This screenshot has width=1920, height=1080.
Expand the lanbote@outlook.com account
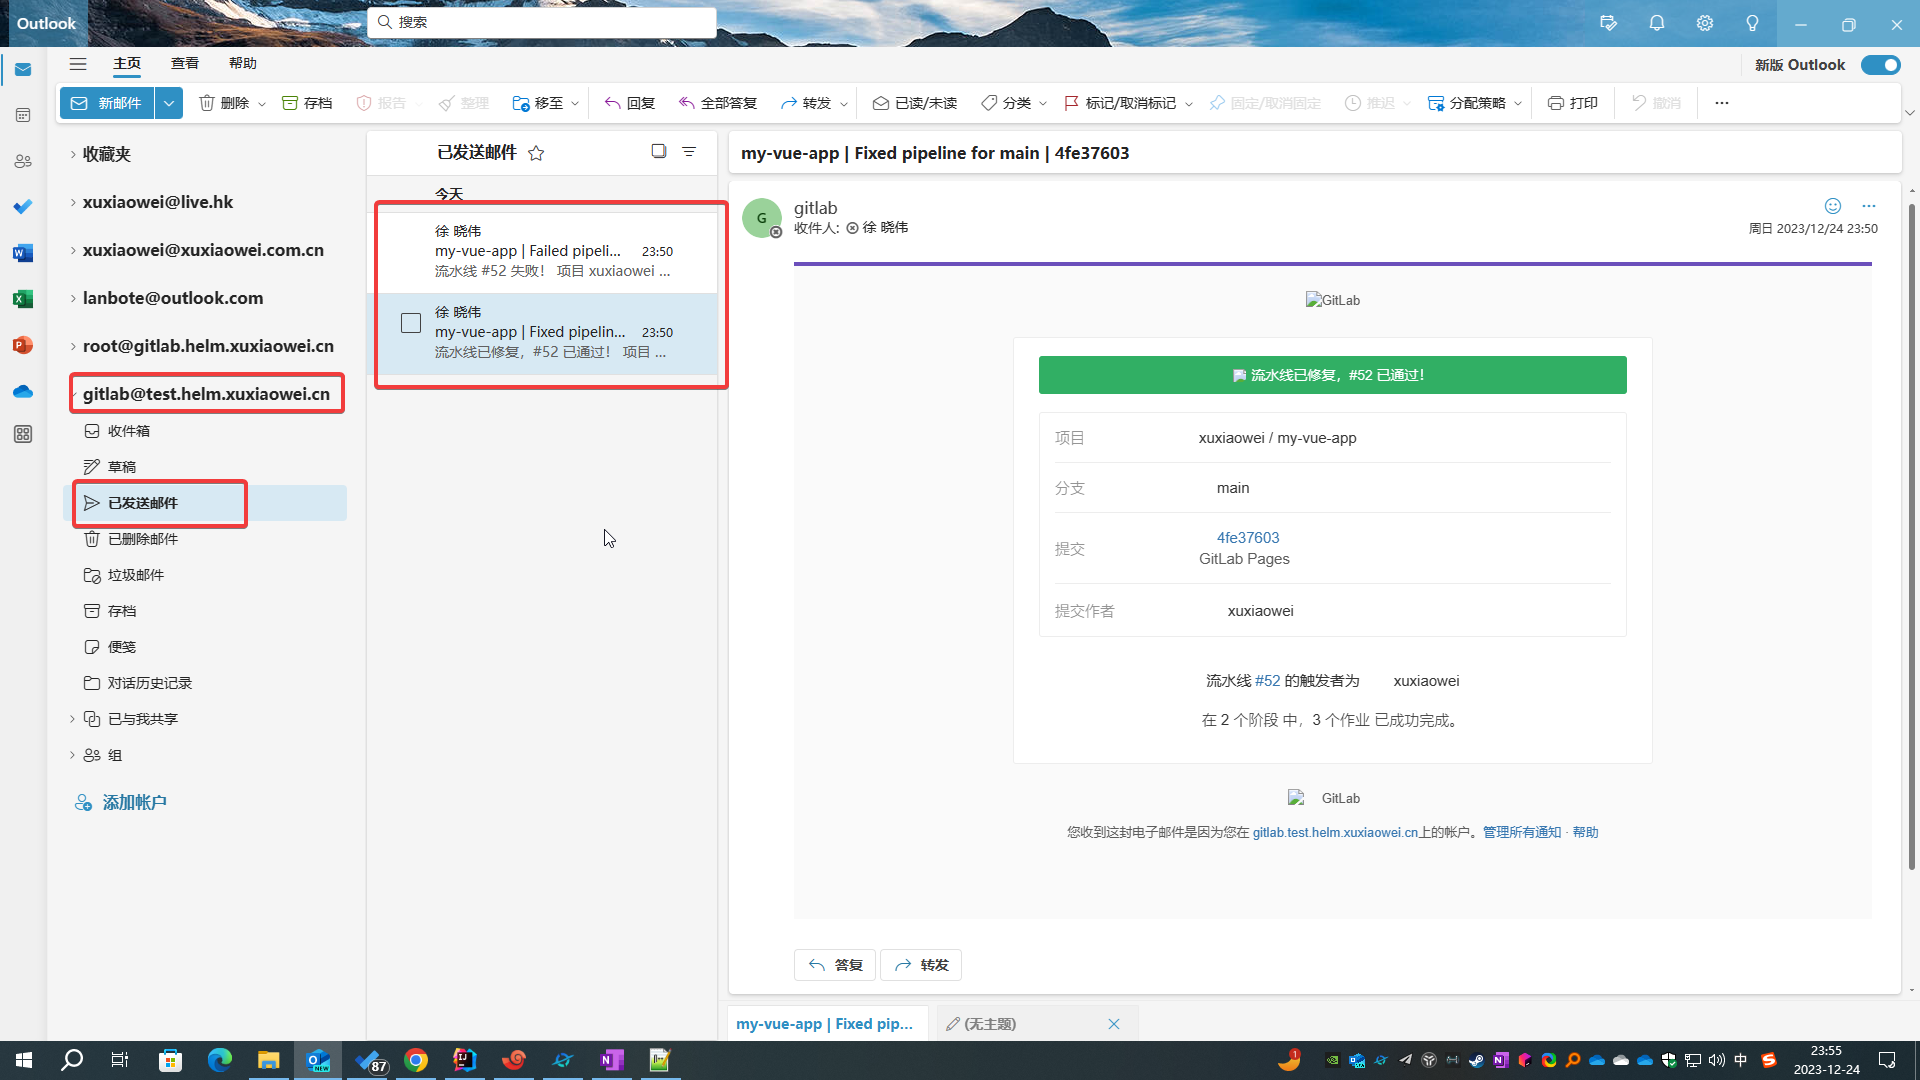[73, 298]
